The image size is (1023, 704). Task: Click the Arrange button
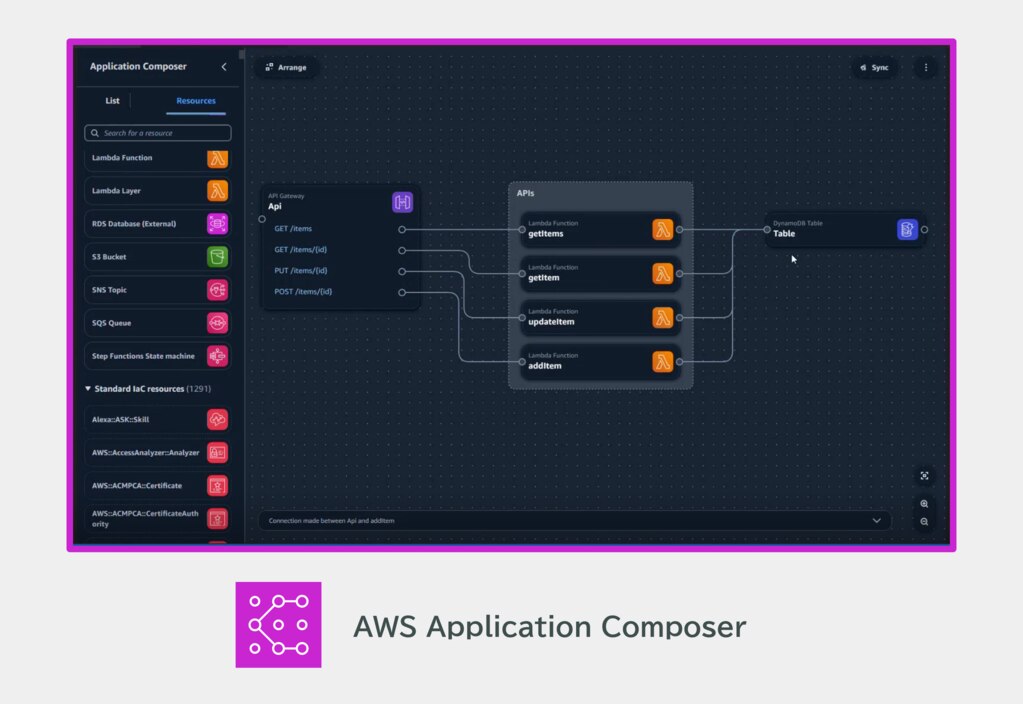tap(286, 67)
